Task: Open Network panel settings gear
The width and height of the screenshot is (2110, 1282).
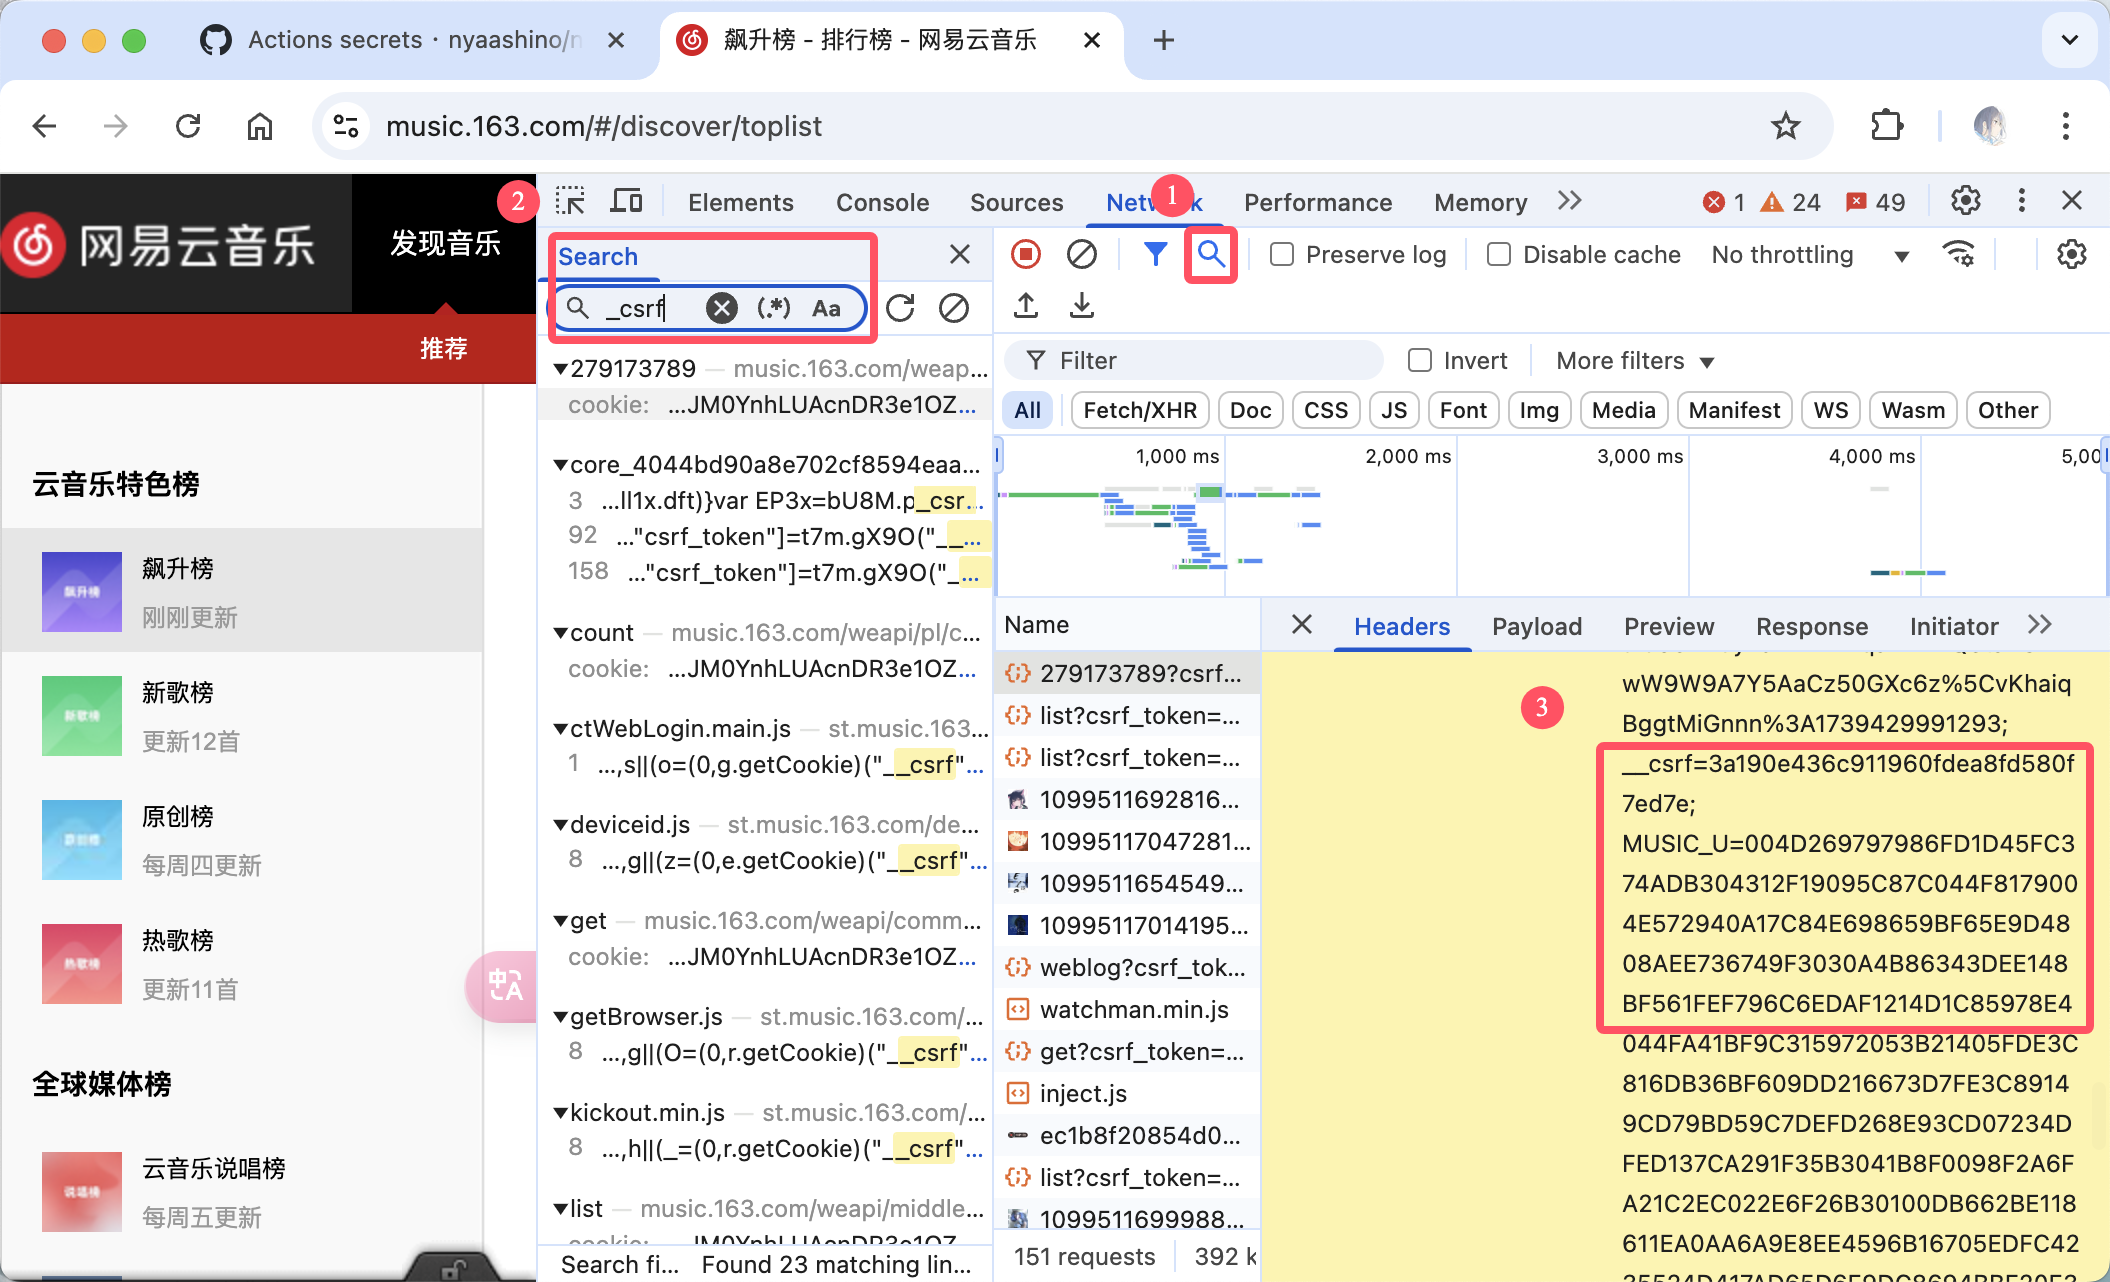Action: tap(2071, 254)
